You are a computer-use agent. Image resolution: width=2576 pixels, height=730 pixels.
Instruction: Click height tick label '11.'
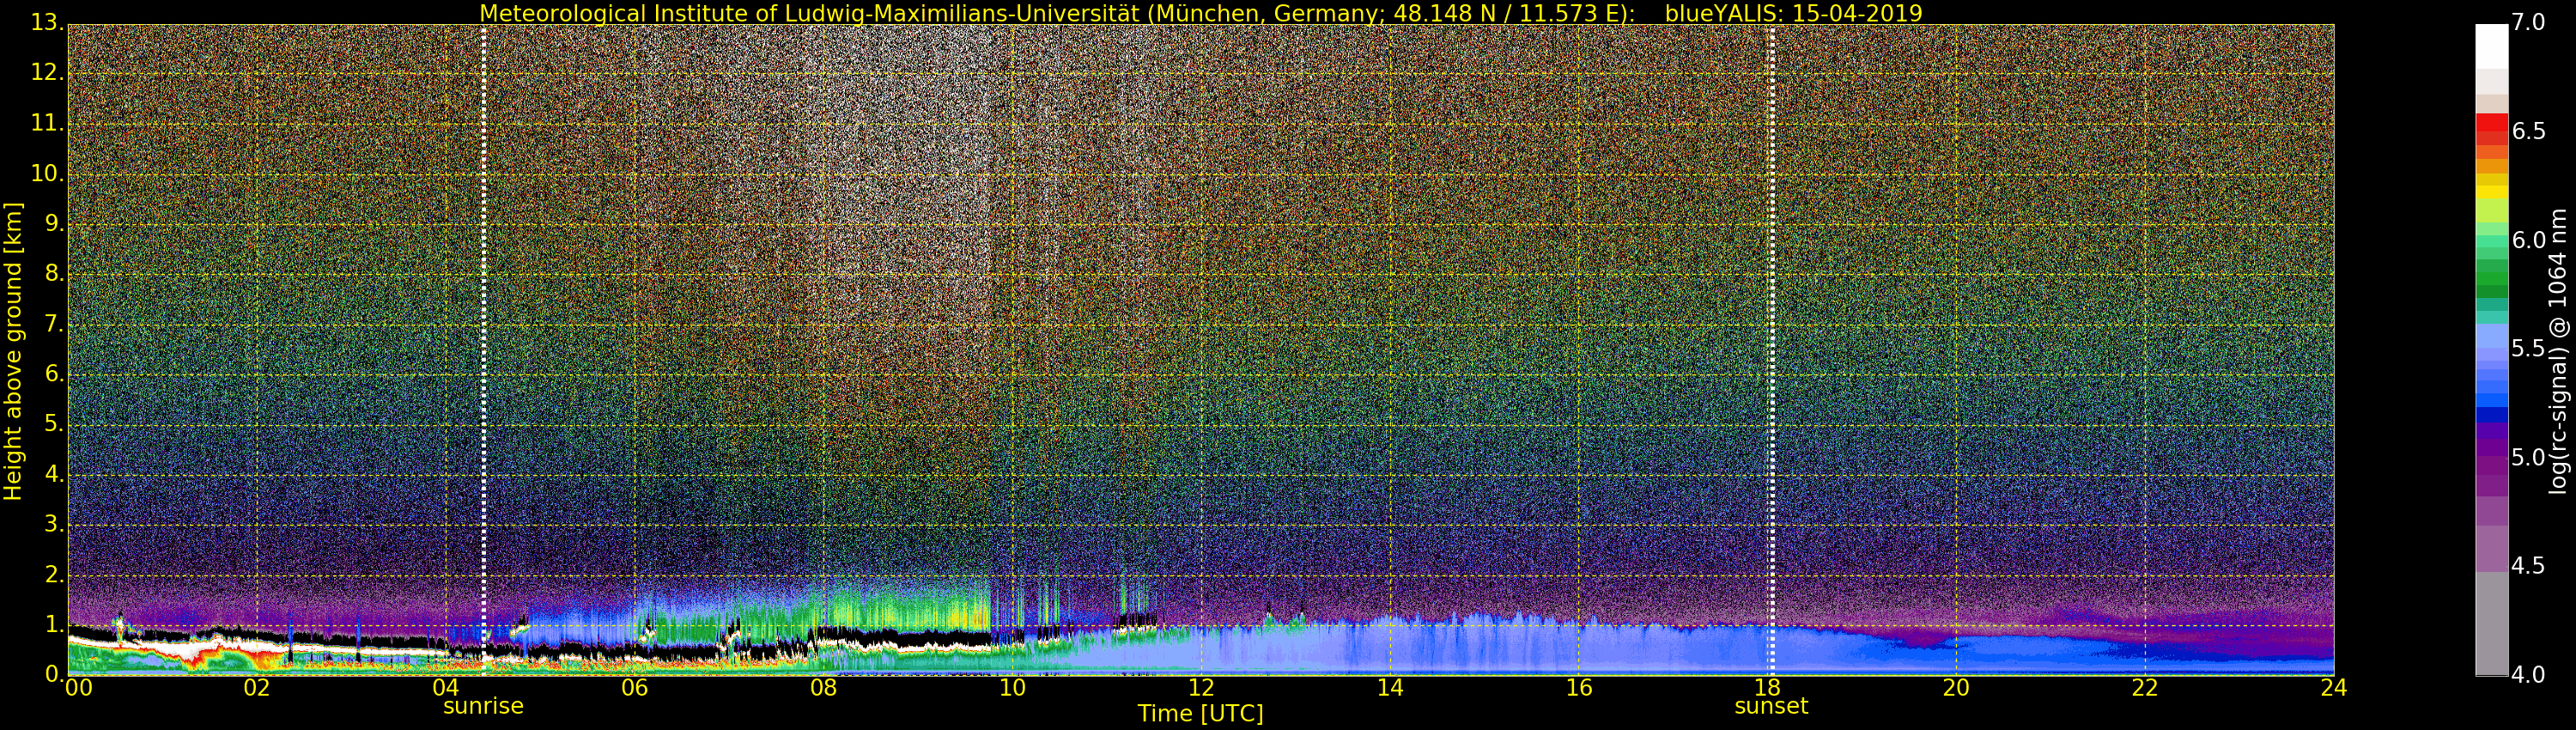47,123
